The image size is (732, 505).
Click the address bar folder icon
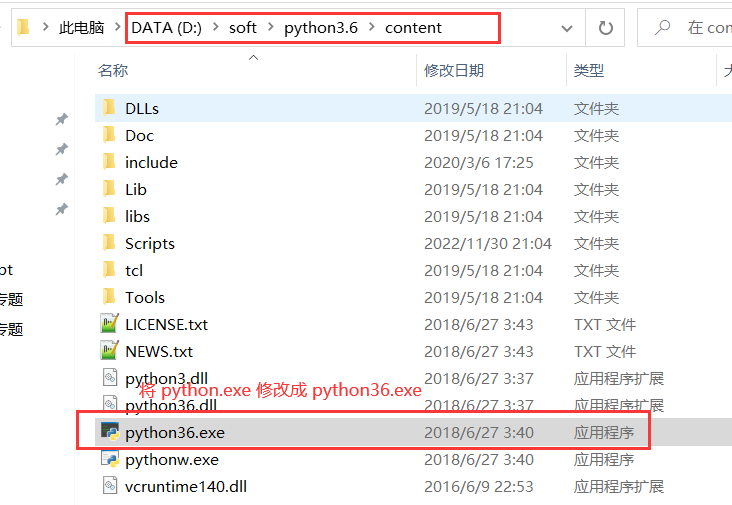click(22, 28)
